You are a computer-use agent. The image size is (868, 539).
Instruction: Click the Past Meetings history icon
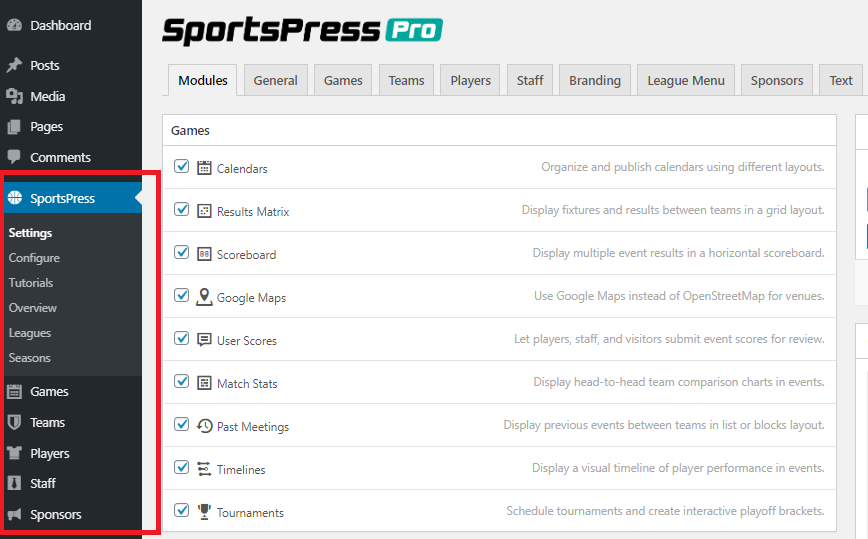[205, 426]
